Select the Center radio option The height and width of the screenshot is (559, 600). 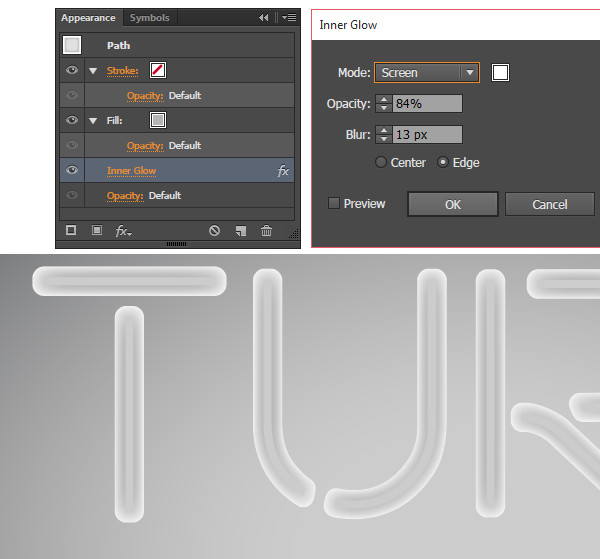(x=381, y=162)
